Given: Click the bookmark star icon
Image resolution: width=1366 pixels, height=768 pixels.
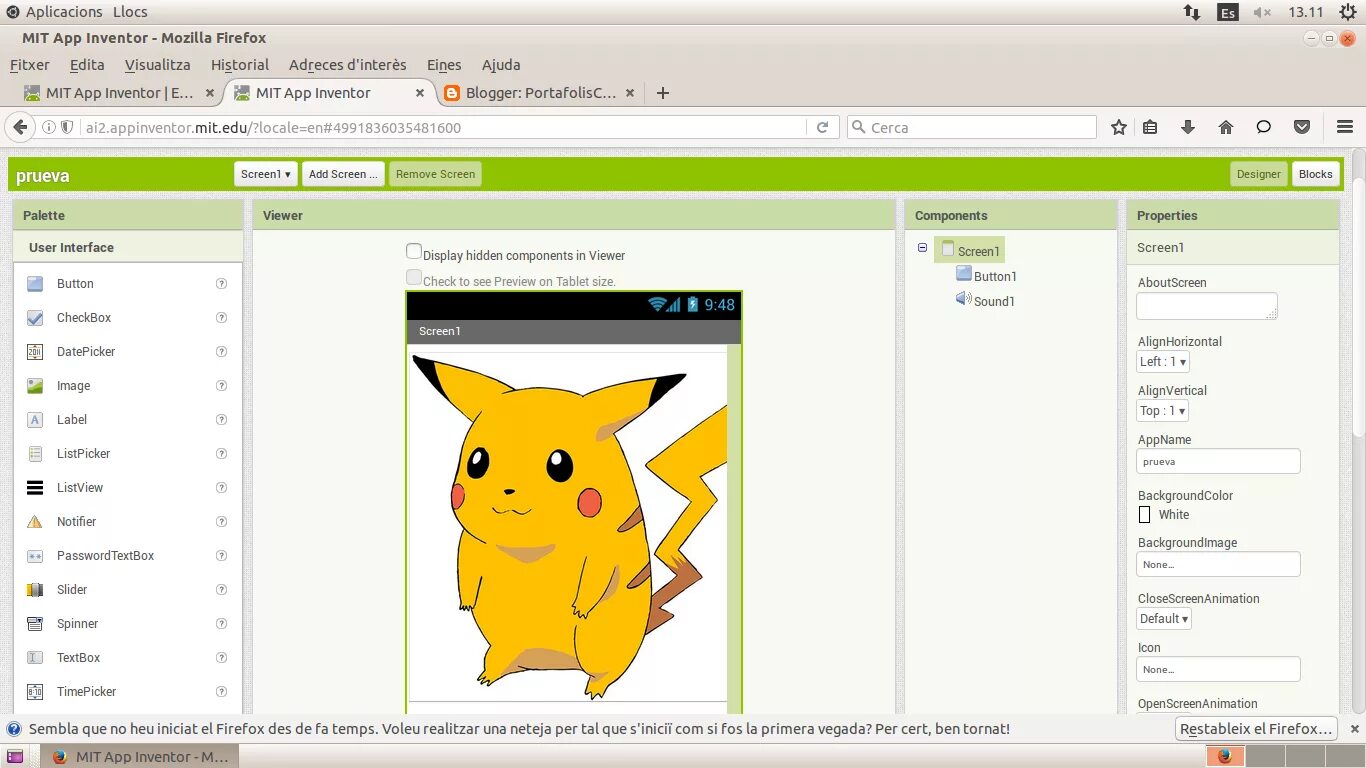Looking at the screenshot, I should click(x=1119, y=127).
